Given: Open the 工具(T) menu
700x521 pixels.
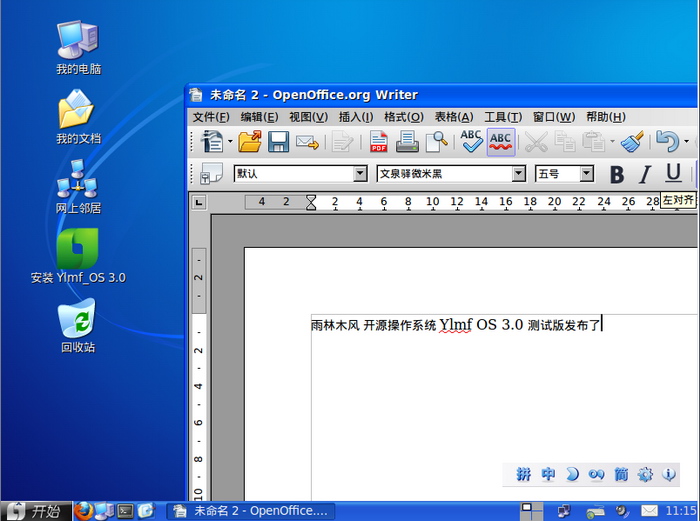Looking at the screenshot, I should [503, 117].
